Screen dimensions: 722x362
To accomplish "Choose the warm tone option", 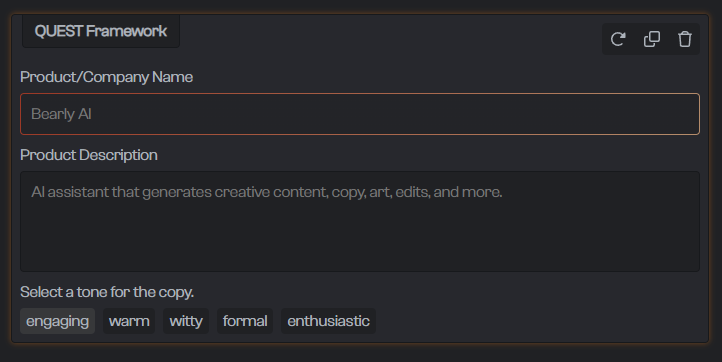I will coord(129,321).
